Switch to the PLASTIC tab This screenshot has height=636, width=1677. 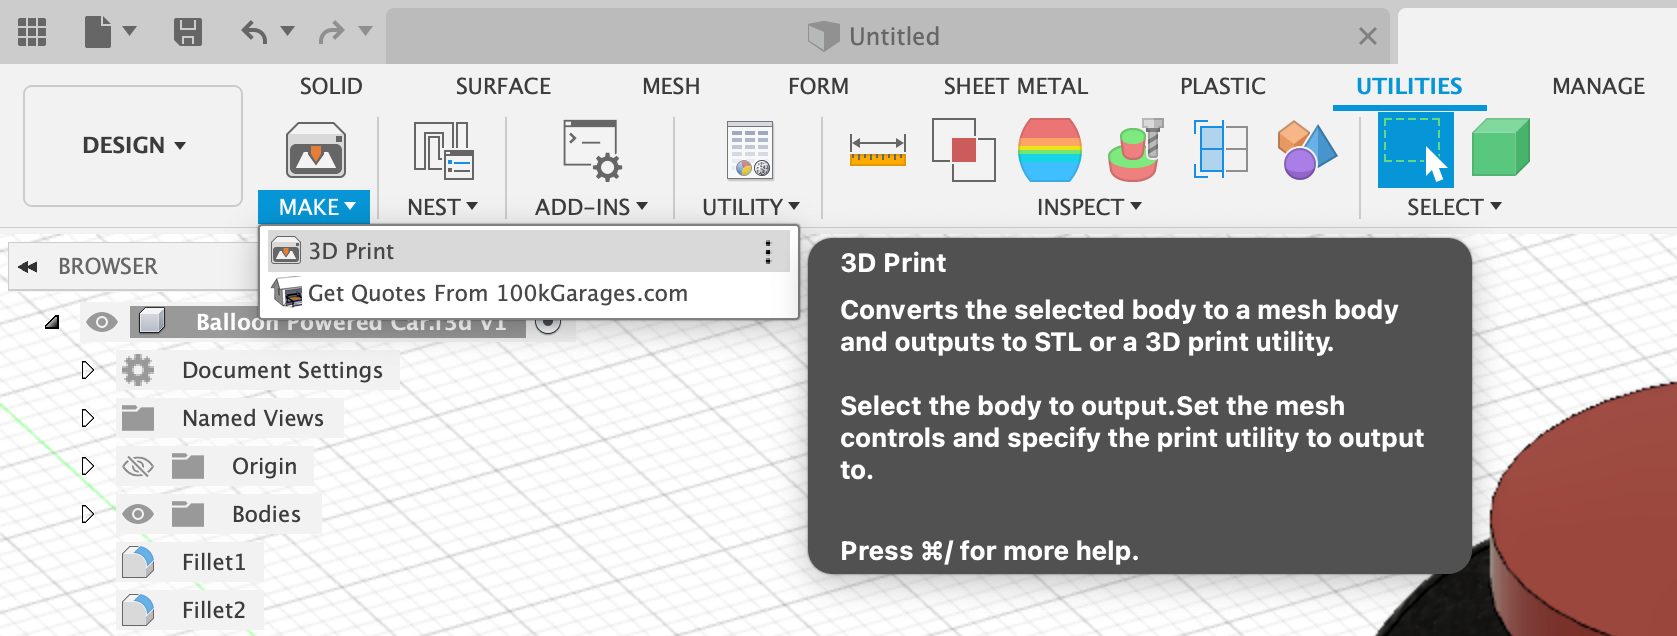tap(1222, 87)
